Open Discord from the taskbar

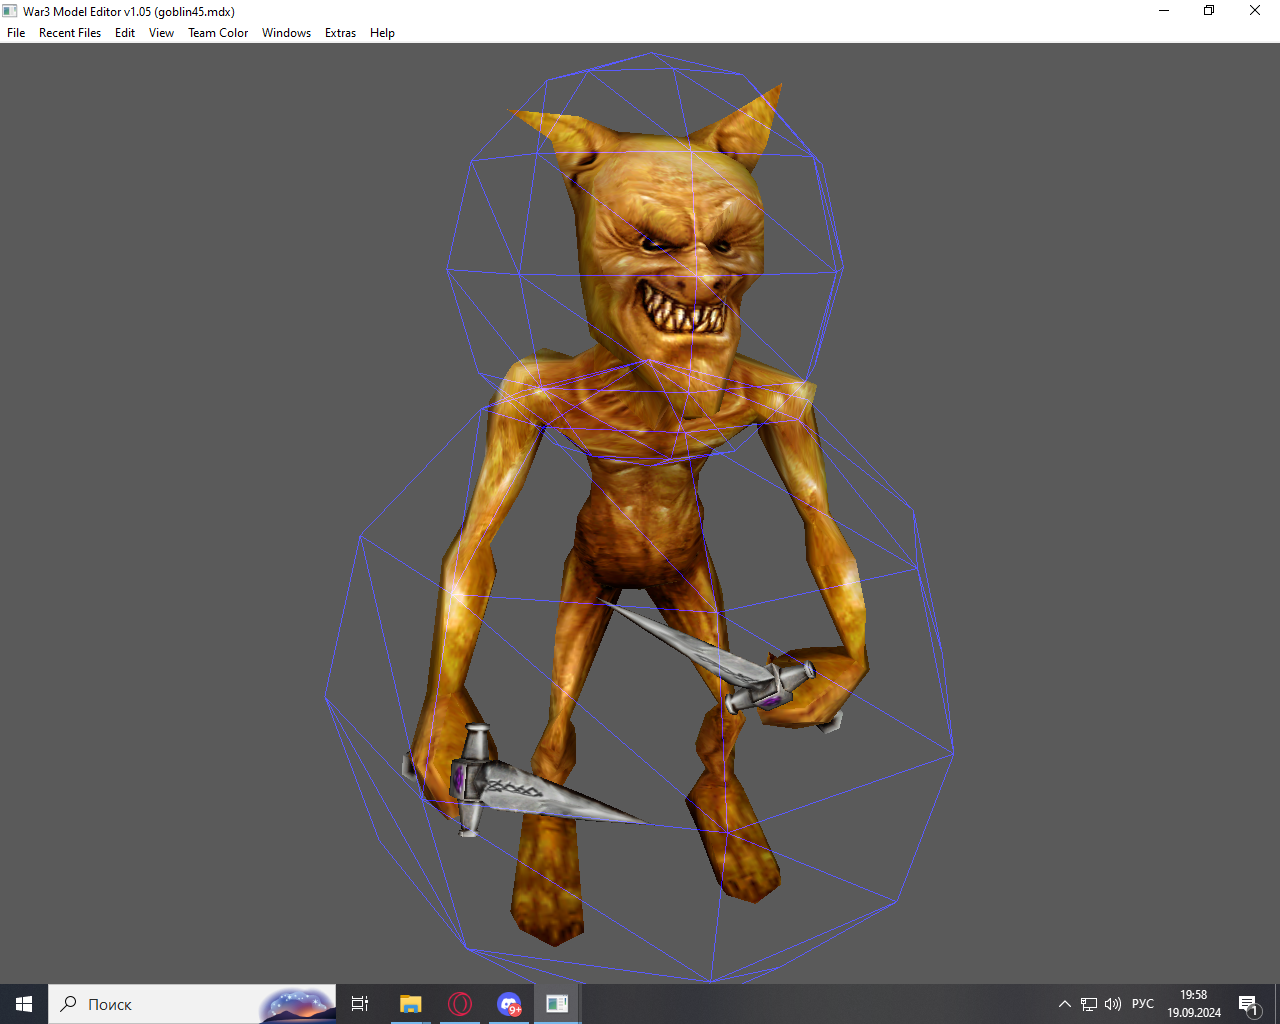click(509, 1004)
